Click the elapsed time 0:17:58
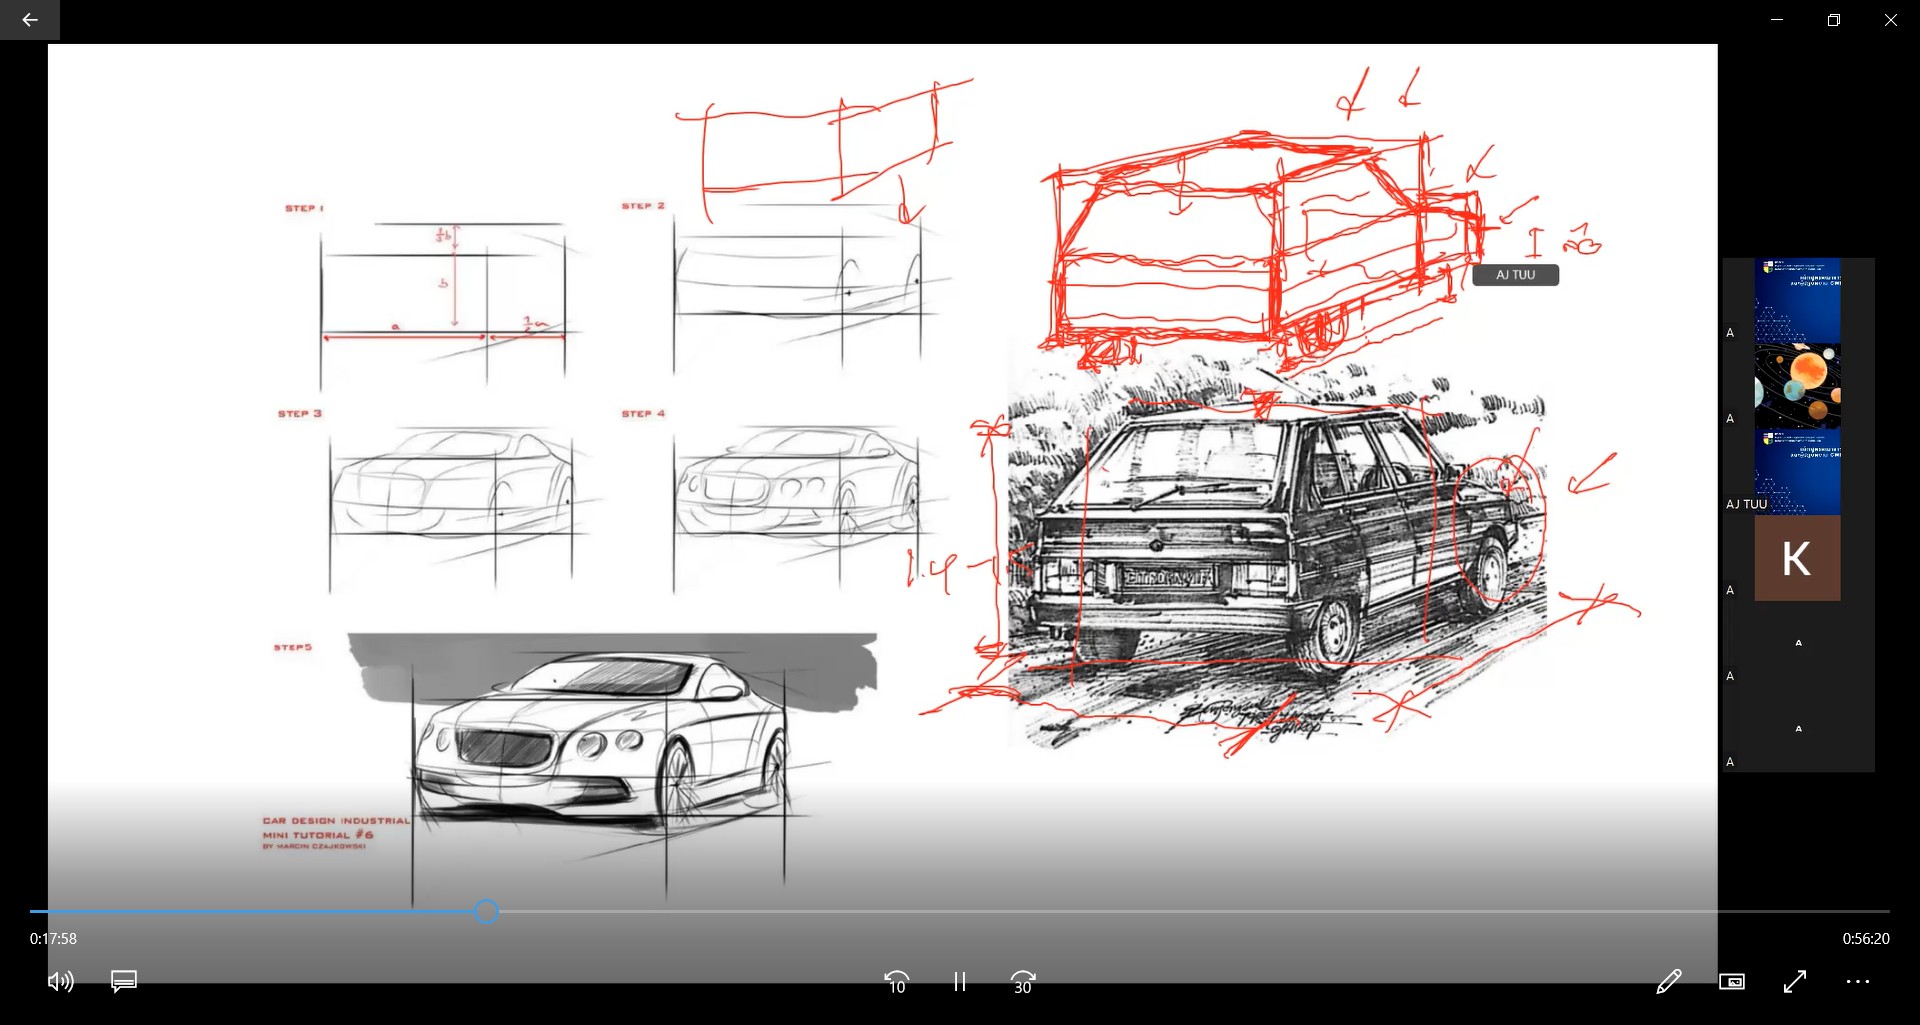This screenshot has height=1025, width=1920. pyautogui.click(x=53, y=939)
